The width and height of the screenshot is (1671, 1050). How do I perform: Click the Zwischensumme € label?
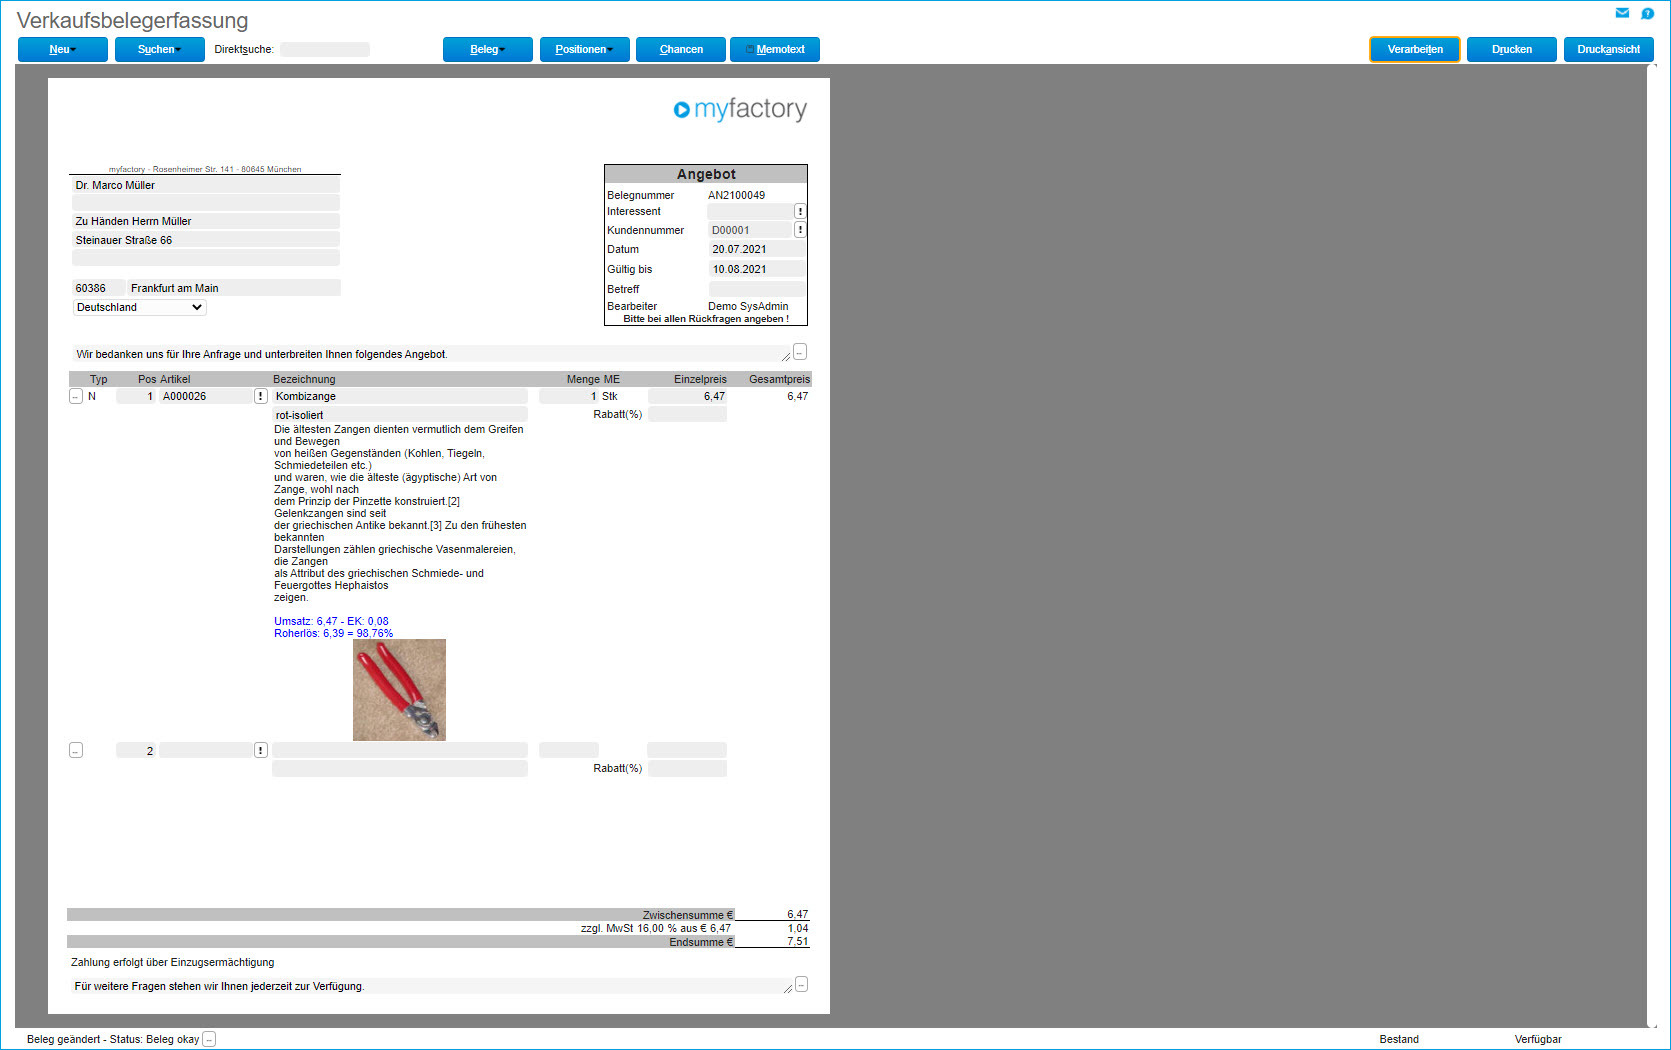tap(688, 915)
